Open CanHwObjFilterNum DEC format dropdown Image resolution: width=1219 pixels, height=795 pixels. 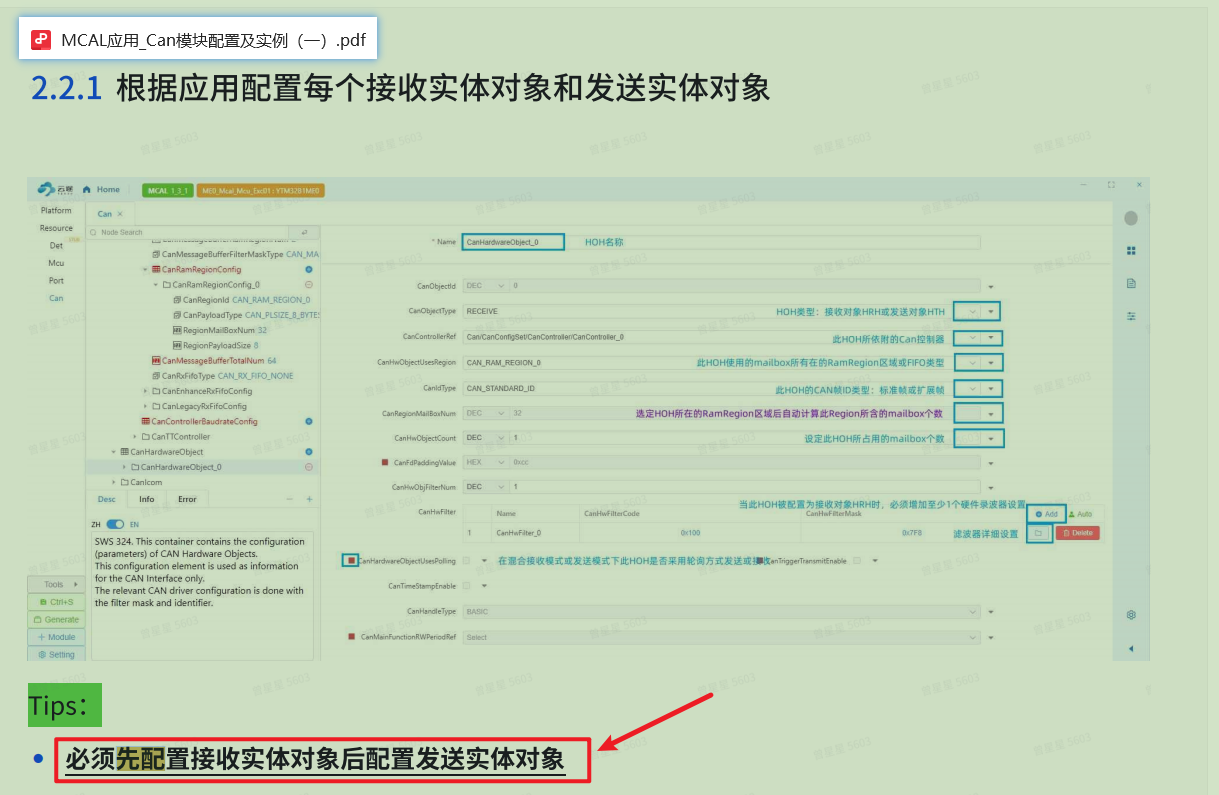click(x=485, y=487)
